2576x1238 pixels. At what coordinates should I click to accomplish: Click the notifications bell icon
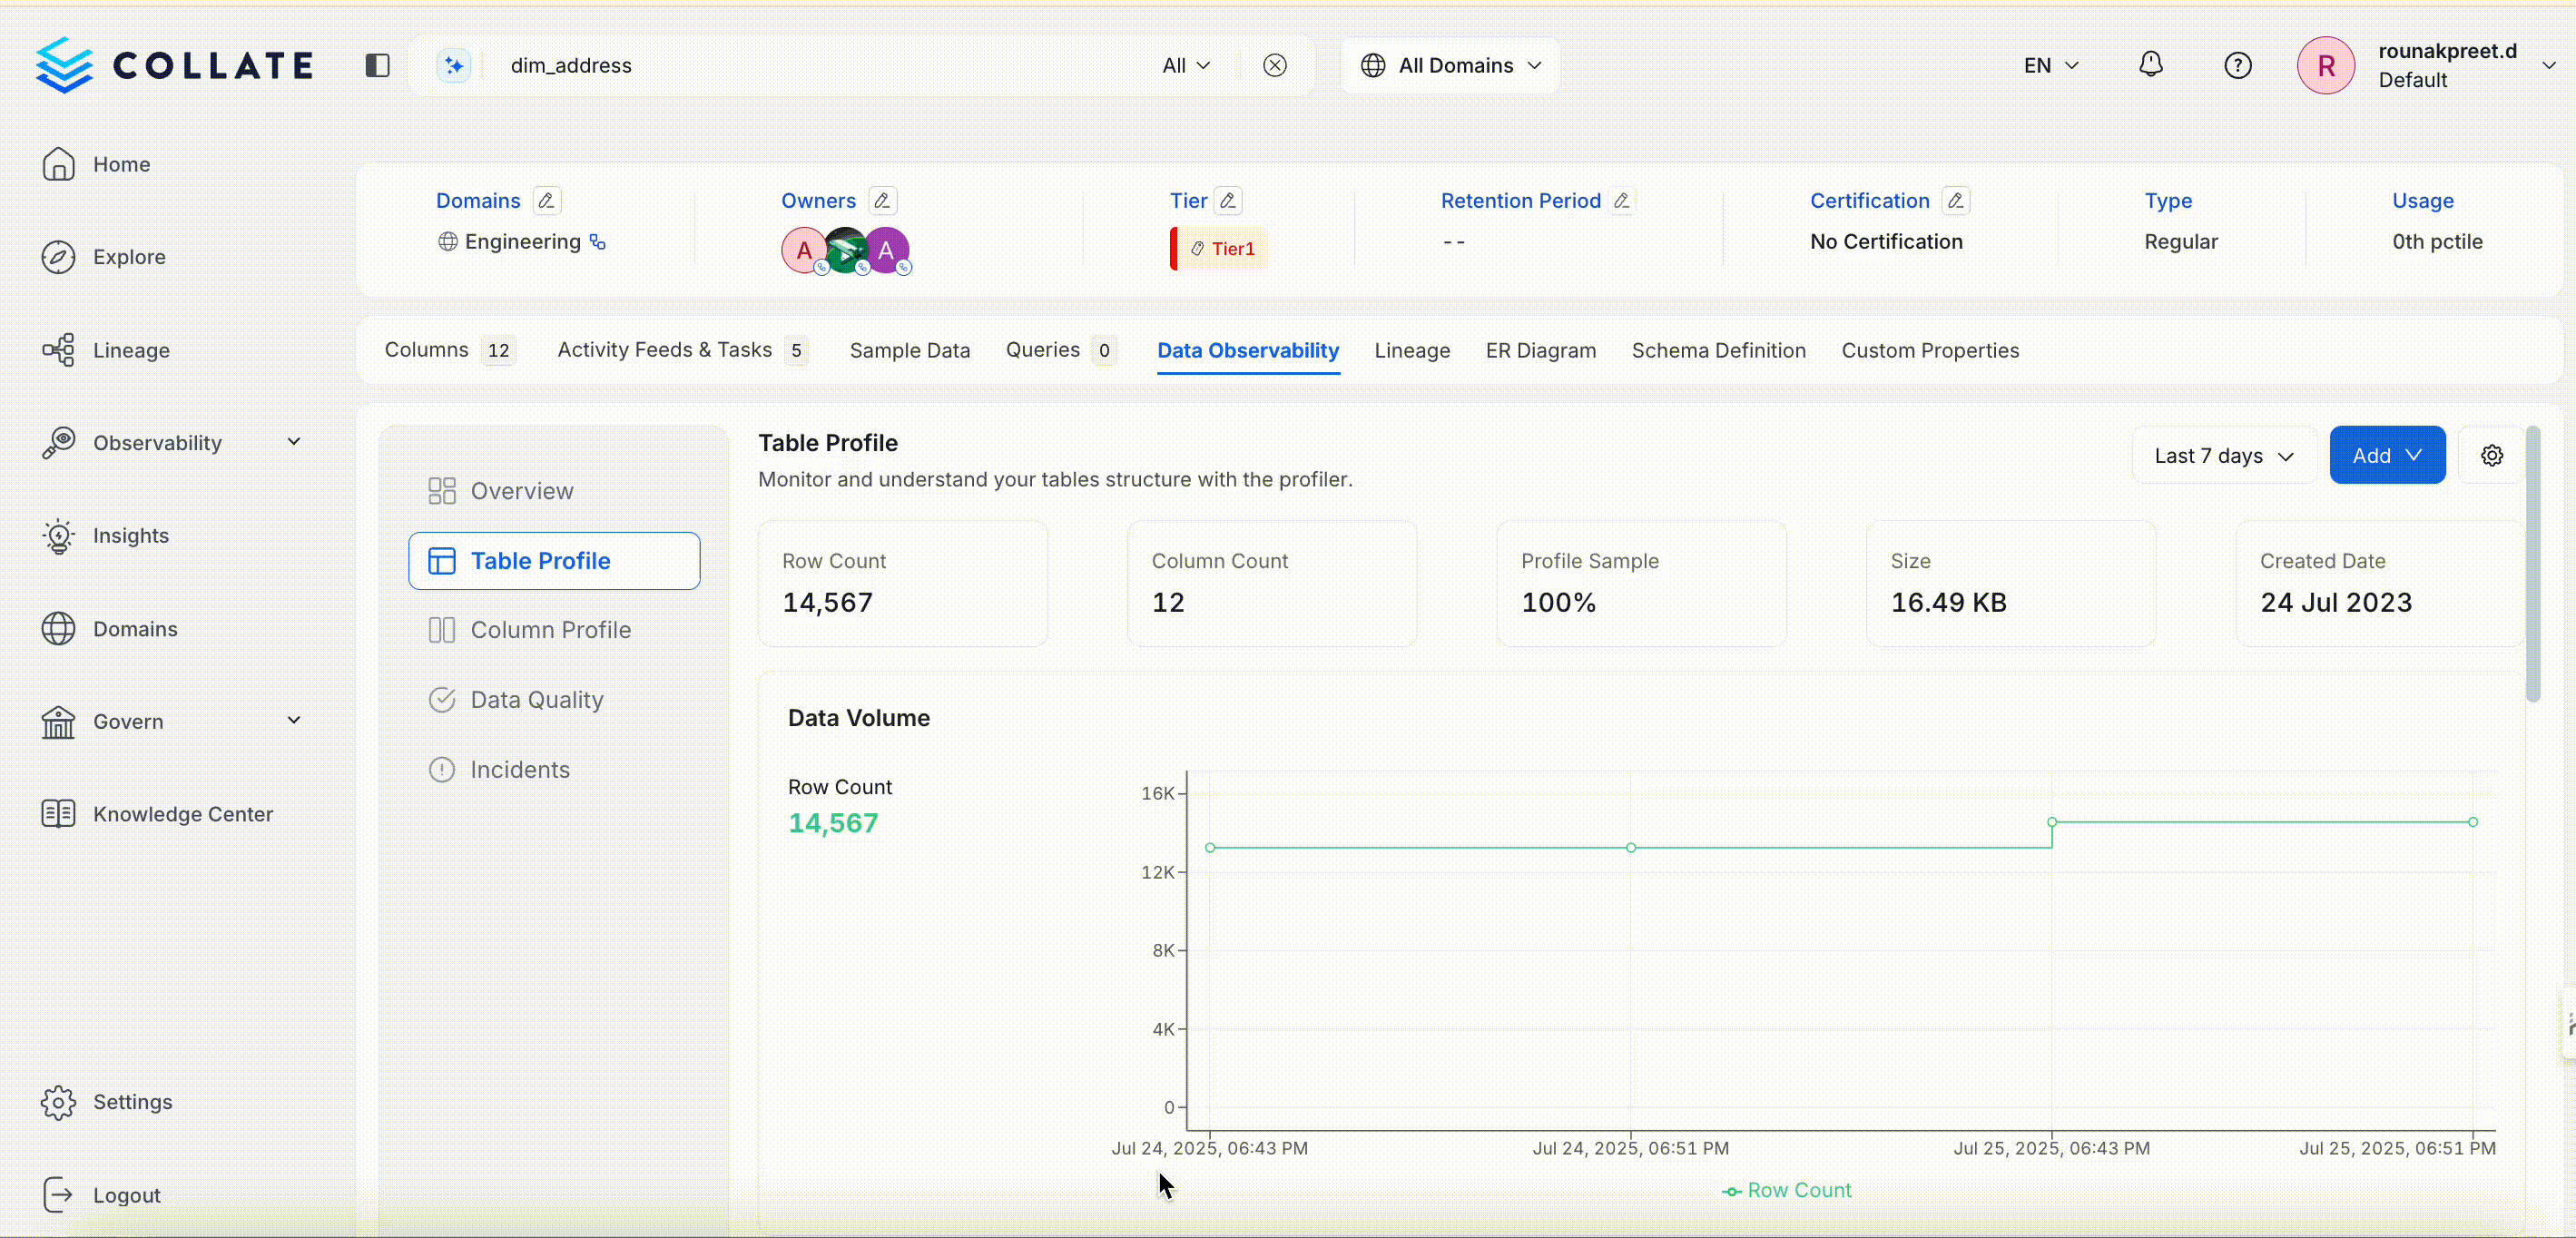[2150, 65]
